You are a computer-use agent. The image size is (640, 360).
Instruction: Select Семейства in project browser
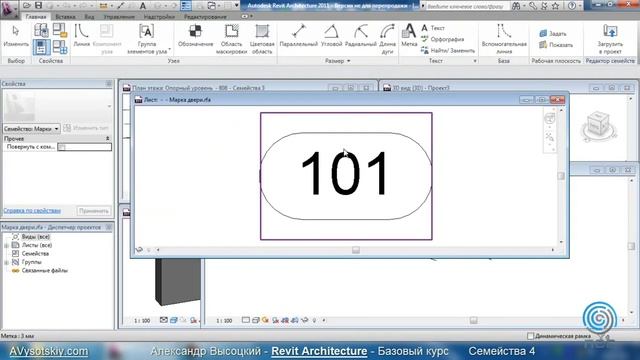point(35,253)
